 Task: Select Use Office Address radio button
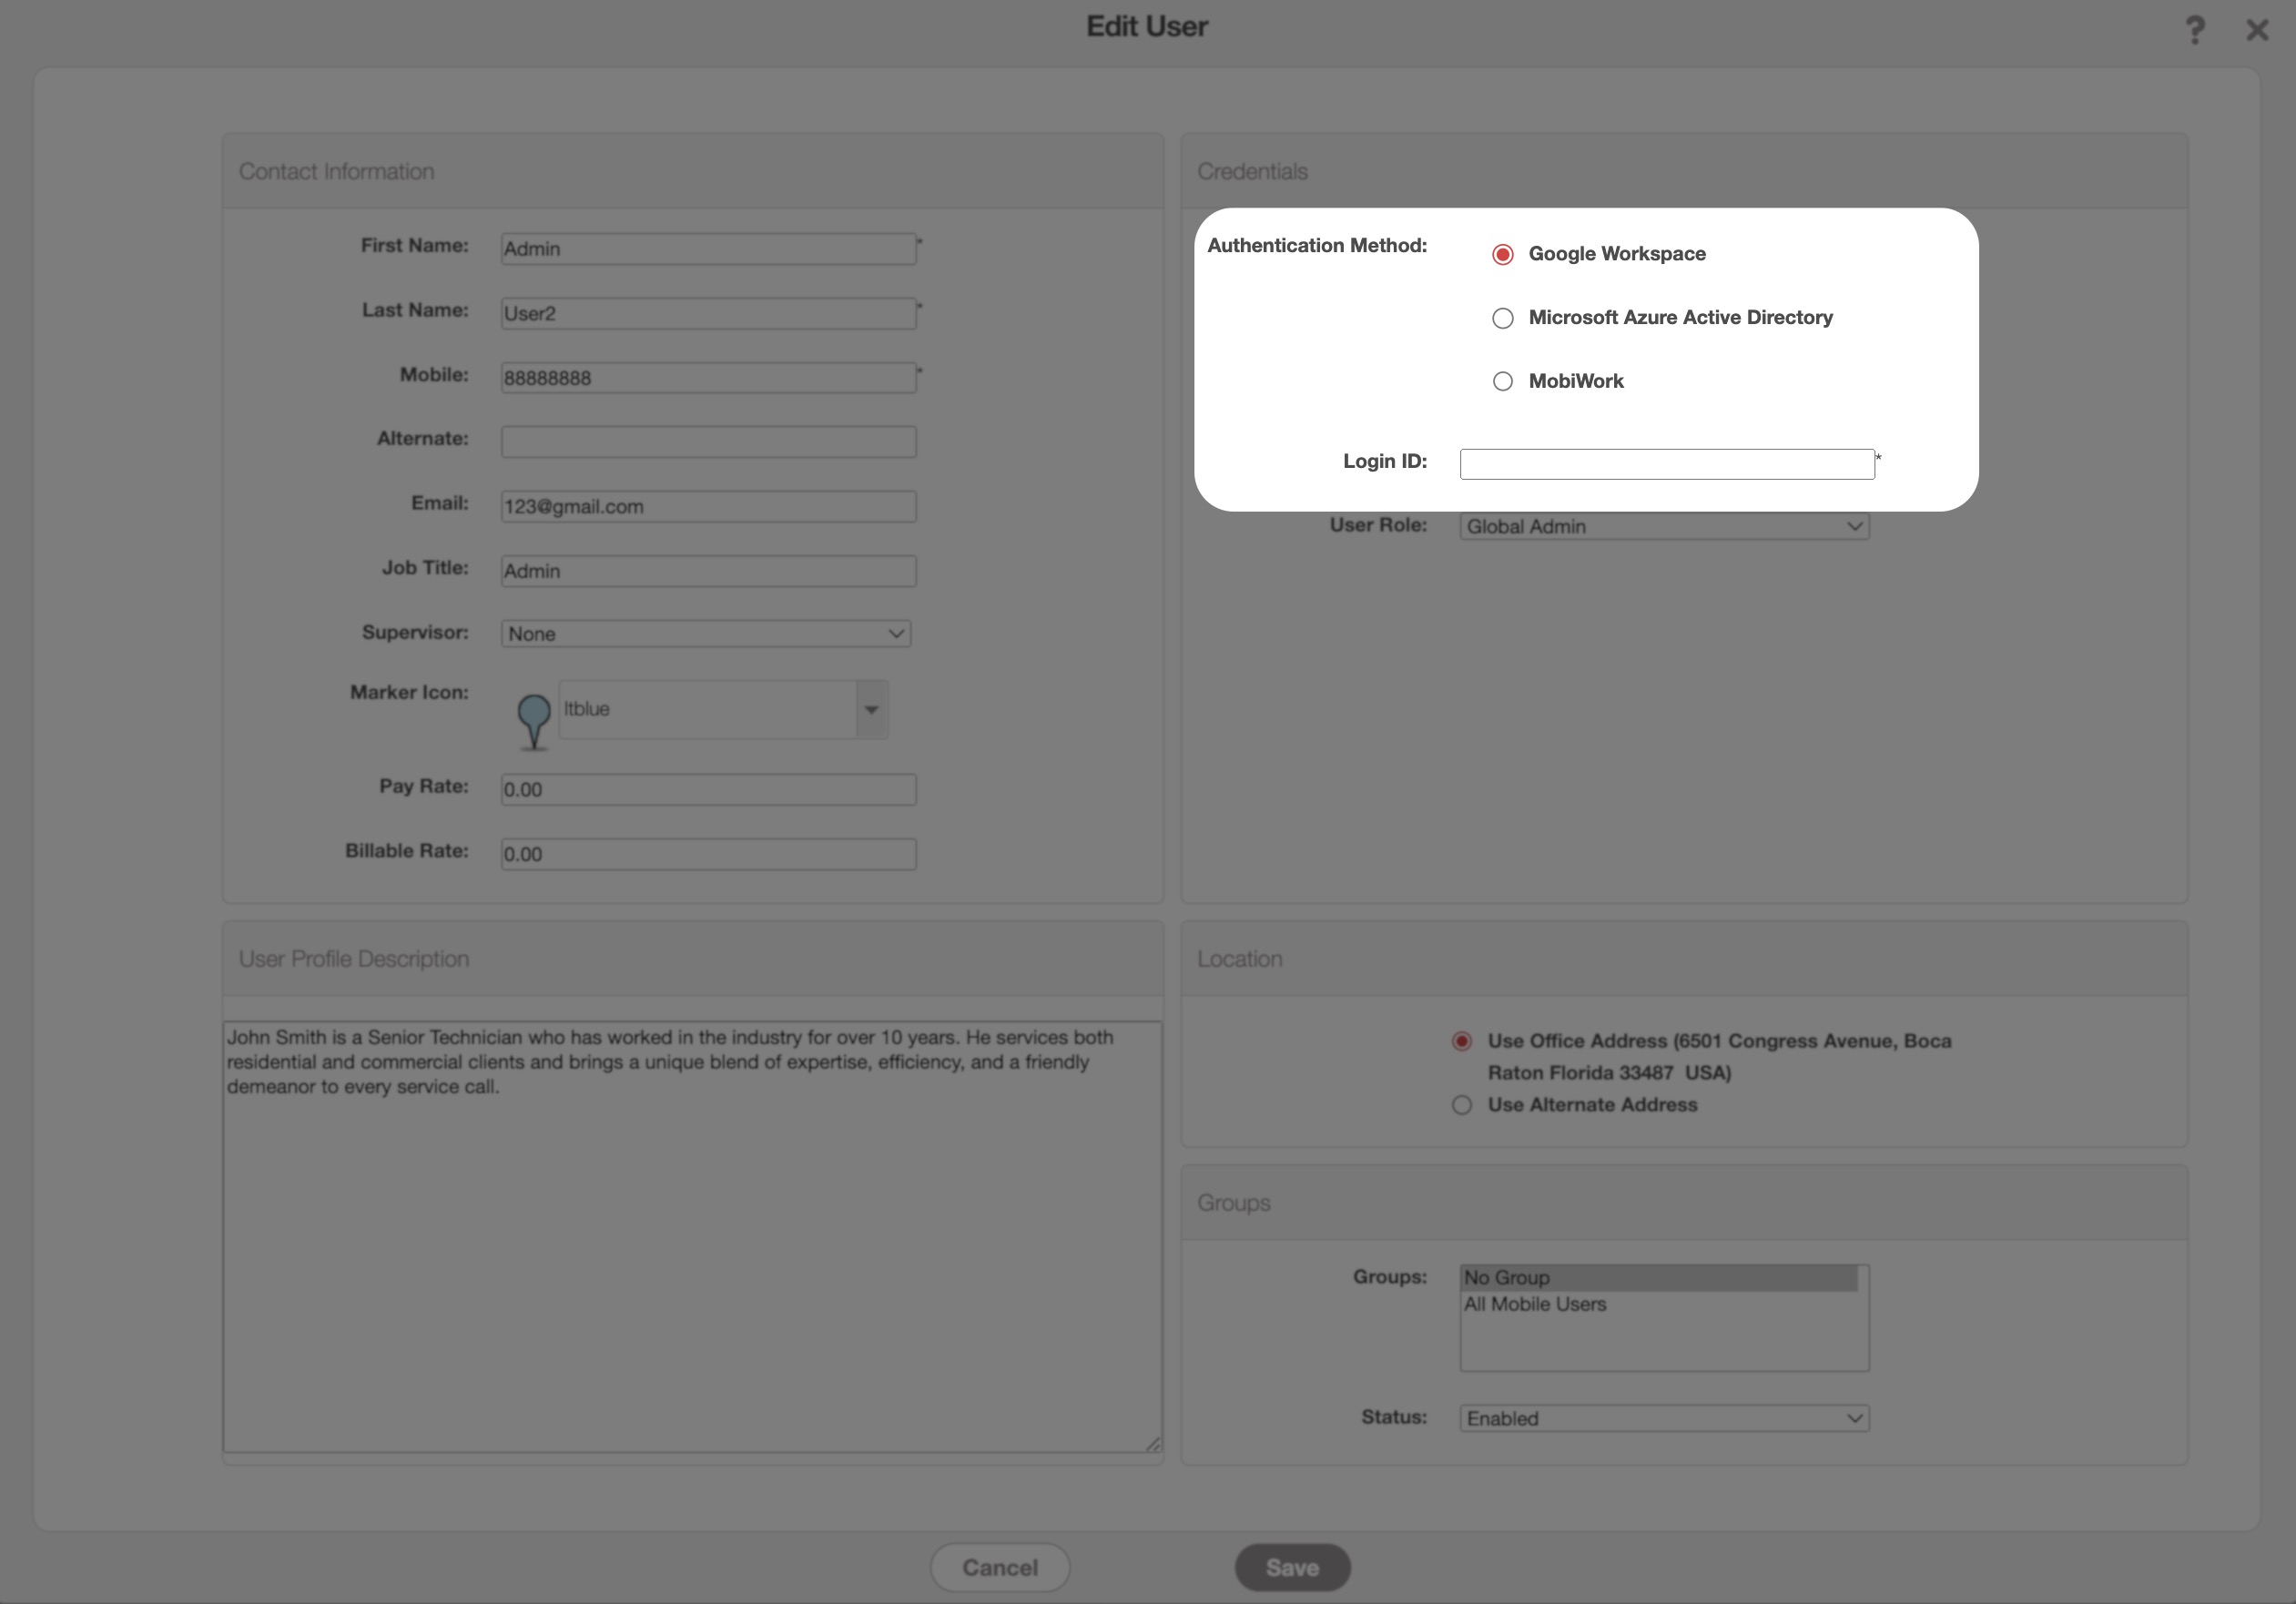1462,1041
